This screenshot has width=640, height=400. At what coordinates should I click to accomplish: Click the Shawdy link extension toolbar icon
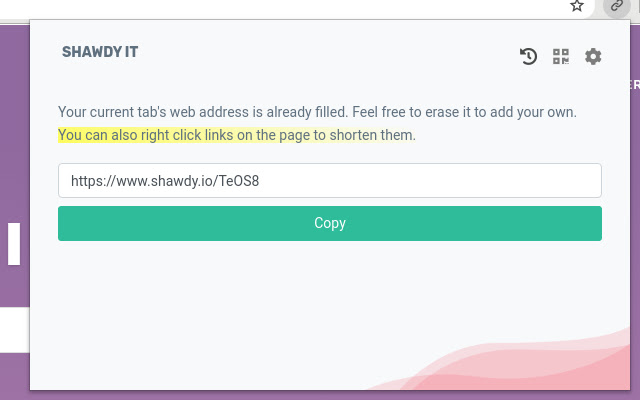pyautogui.click(x=617, y=6)
